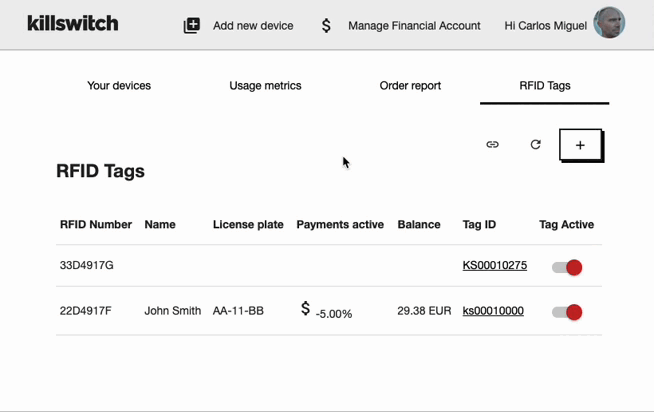The height and width of the screenshot is (412, 654).
Task: Select the RFID Tags tab
Action: pyautogui.click(x=545, y=86)
